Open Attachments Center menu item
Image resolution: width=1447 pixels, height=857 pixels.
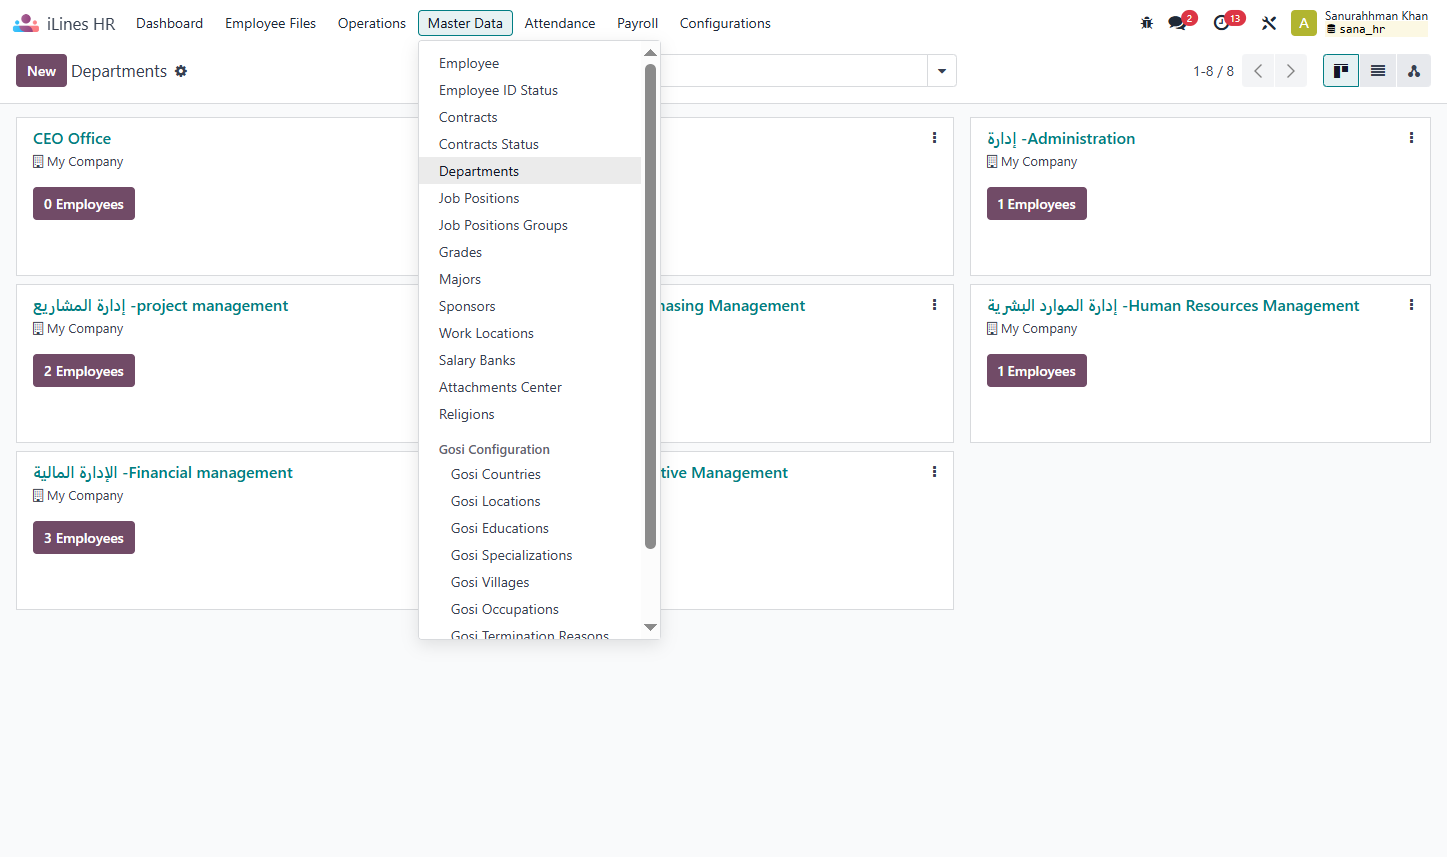[x=530, y=387]
